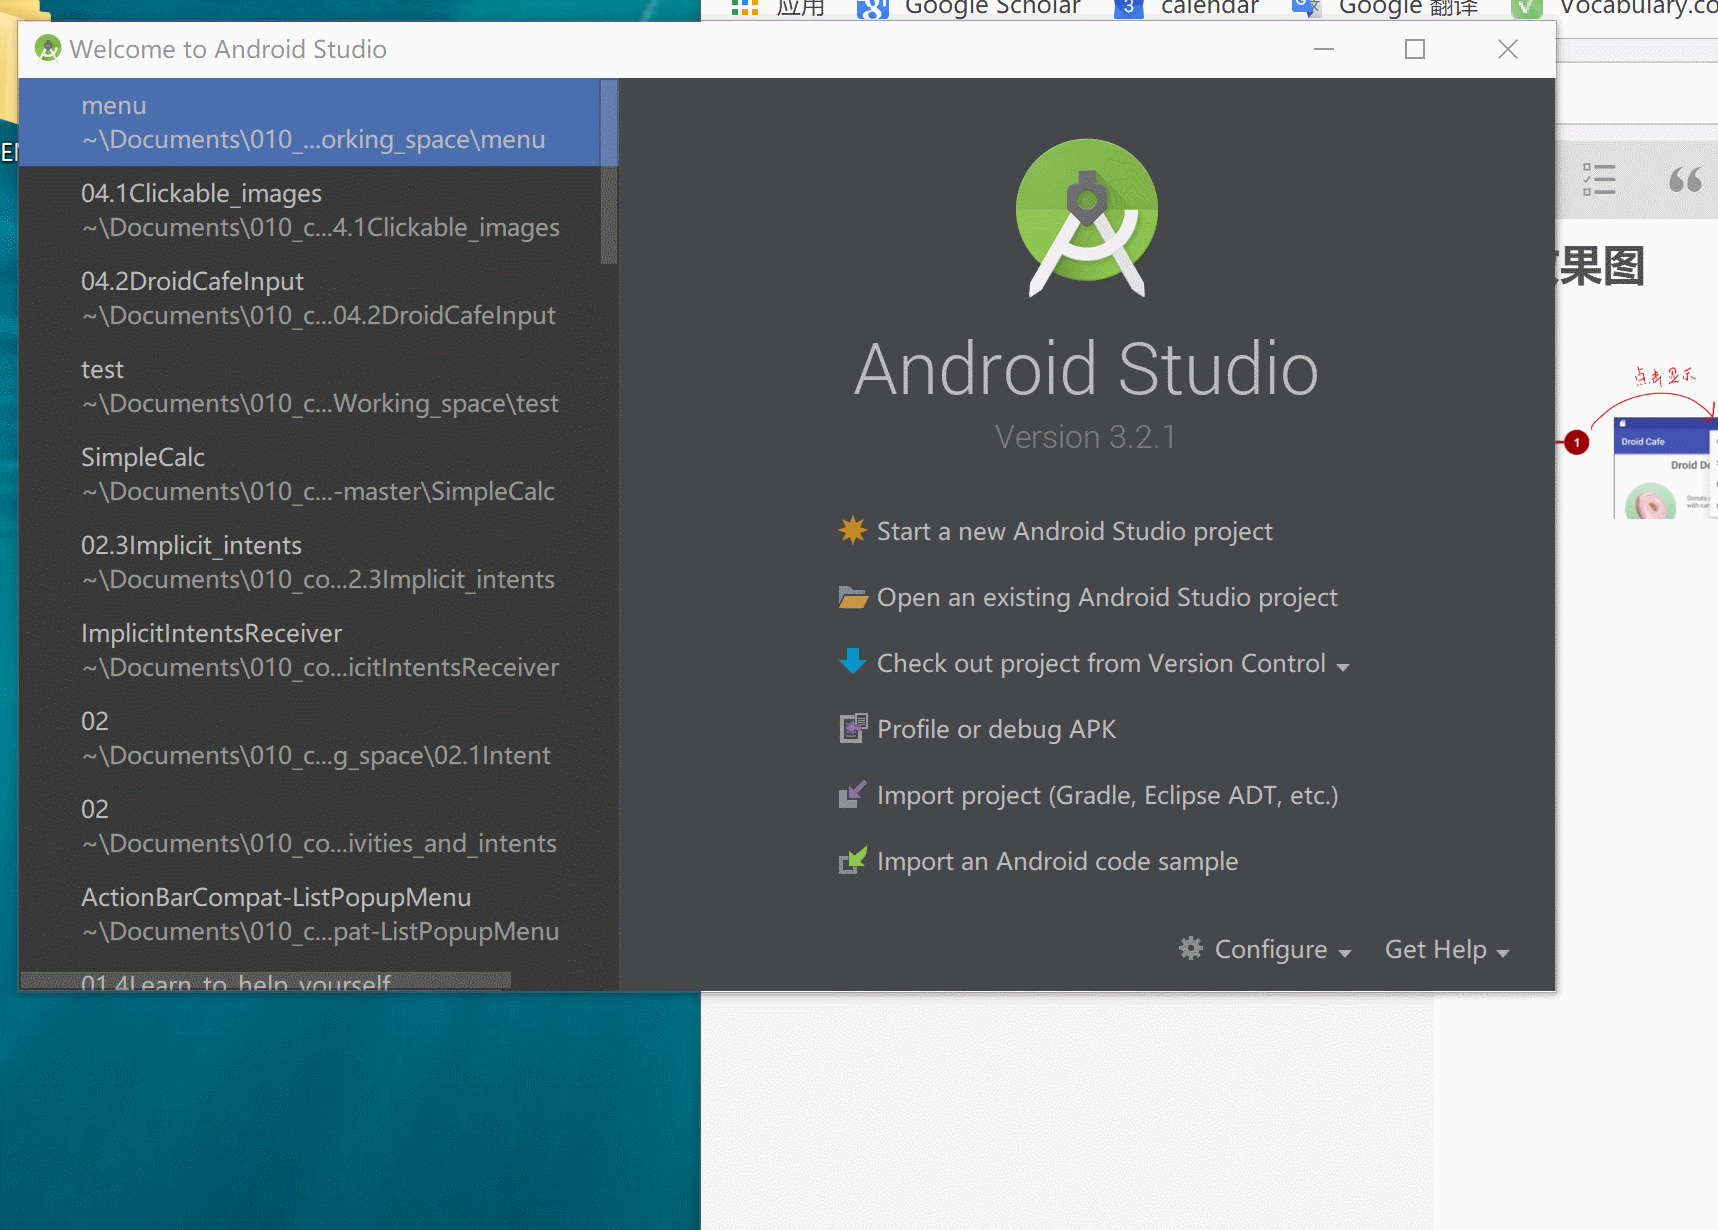The image size is (1718, 1230).
Task: Choose Import project (Gradle, Eclipse ADT, etc.)
Action: (1107, 795)
